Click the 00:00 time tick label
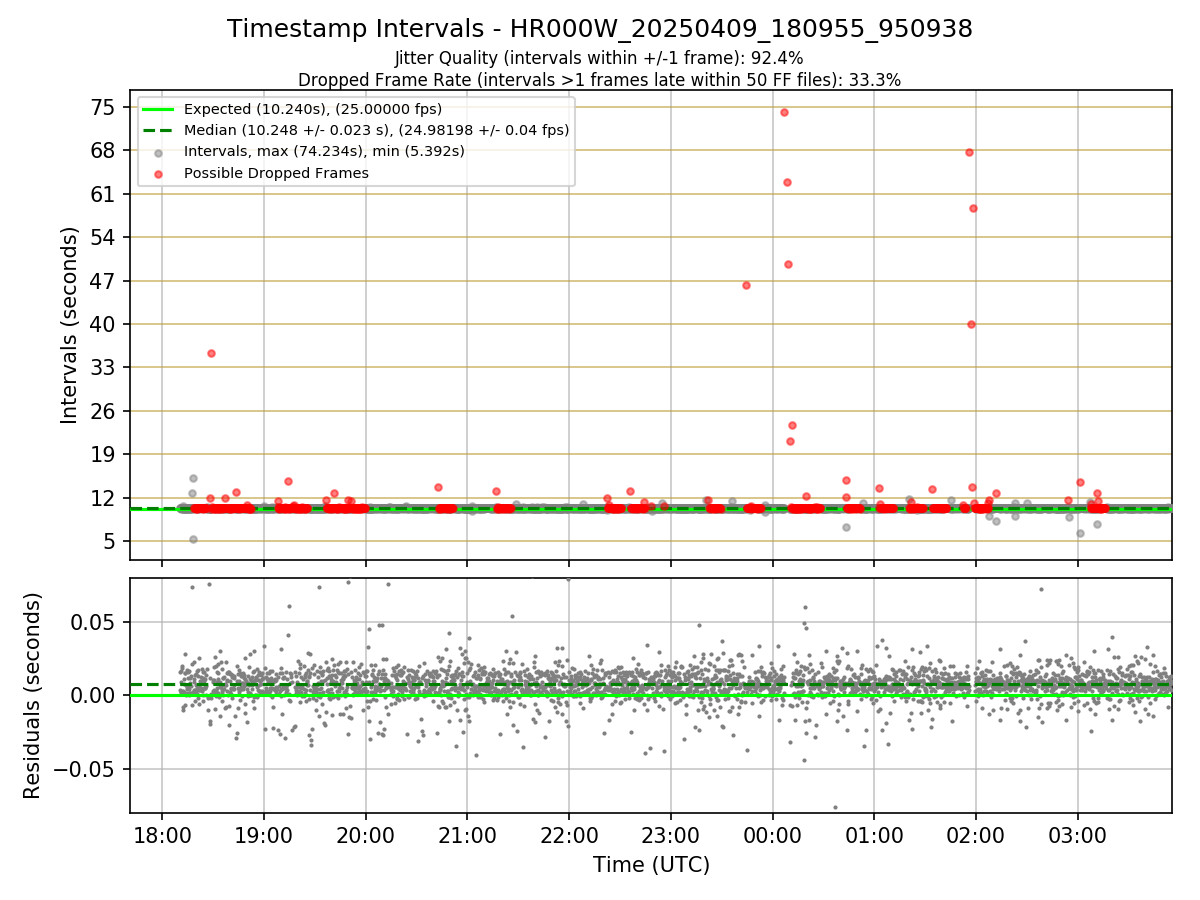Viewport: 1200px width, 900px height. coord(773,836)
